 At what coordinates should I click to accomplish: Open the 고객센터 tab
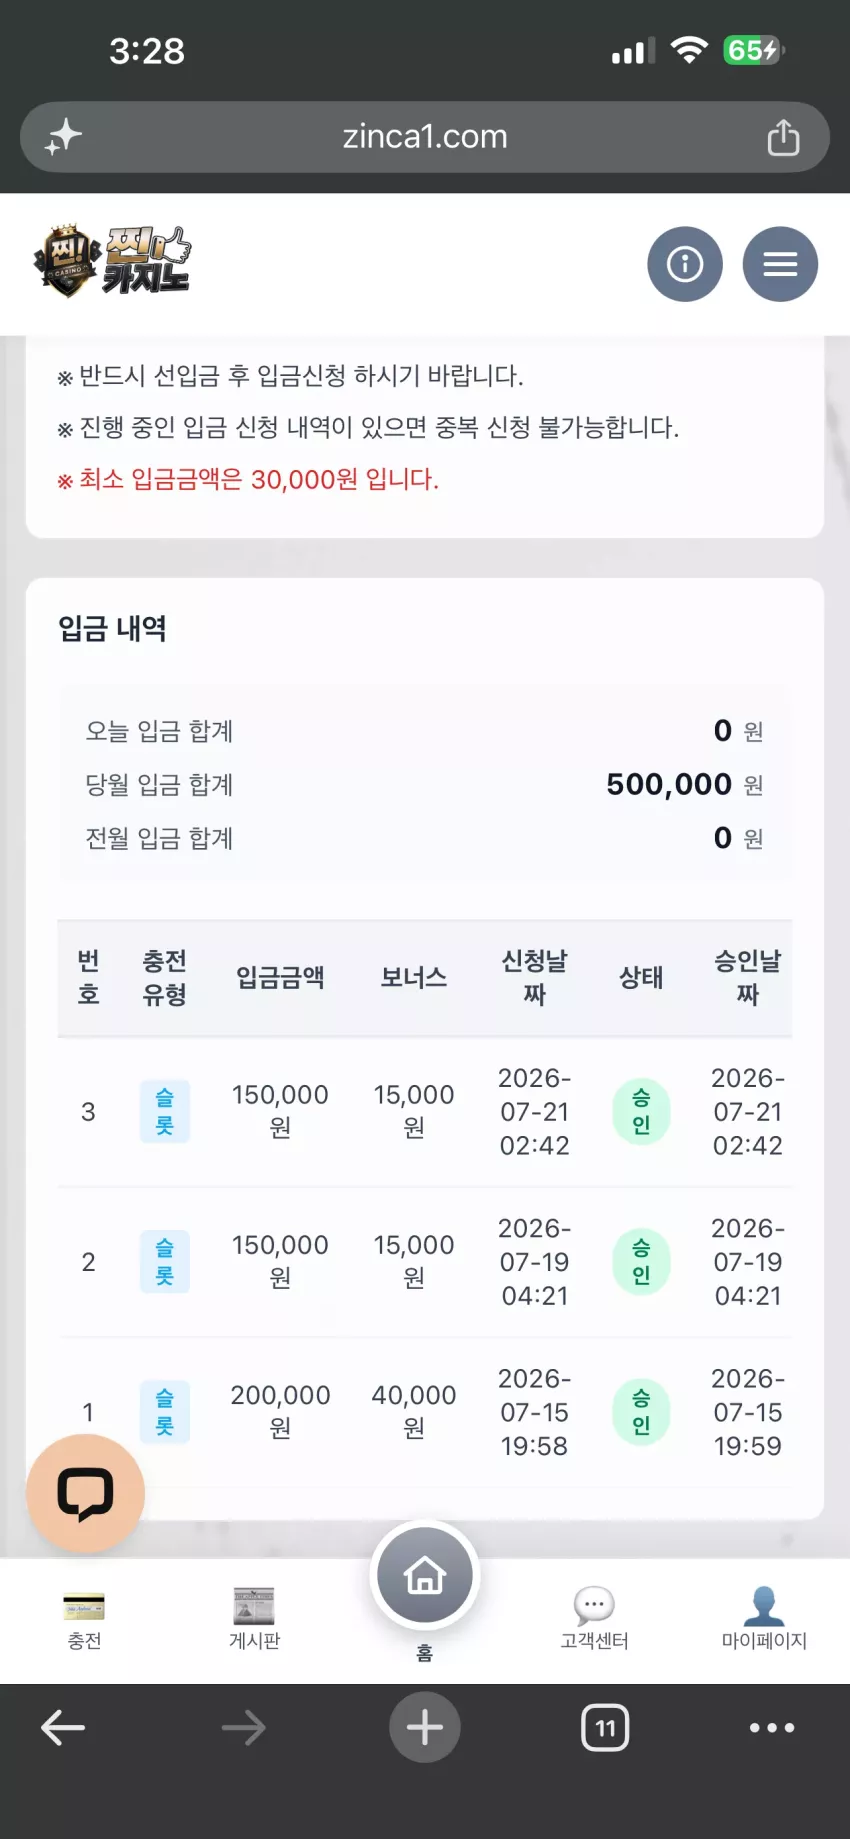pyautogui.click(x=594, y=1620)
